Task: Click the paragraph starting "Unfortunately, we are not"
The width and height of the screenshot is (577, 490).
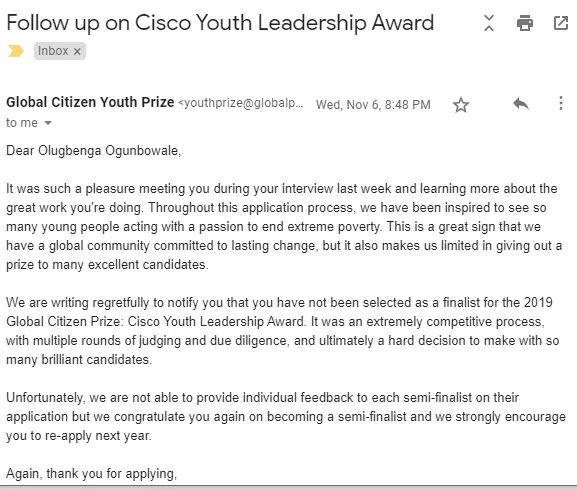Action: tap(286, 417)
